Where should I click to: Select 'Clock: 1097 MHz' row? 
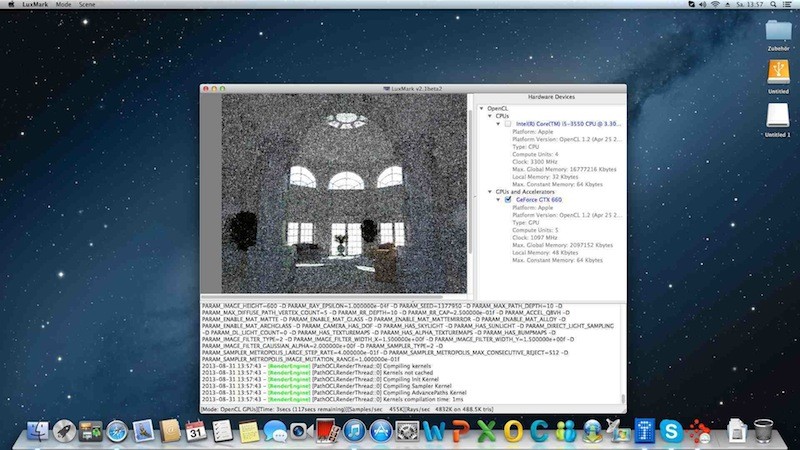[x=535, y=237]
